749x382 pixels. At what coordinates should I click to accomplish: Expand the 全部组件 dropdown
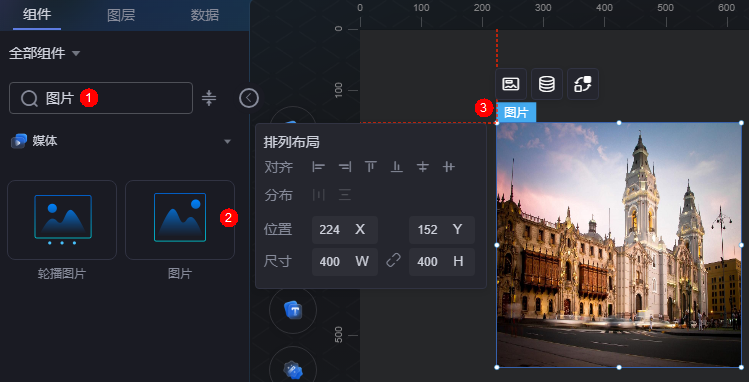44,53
